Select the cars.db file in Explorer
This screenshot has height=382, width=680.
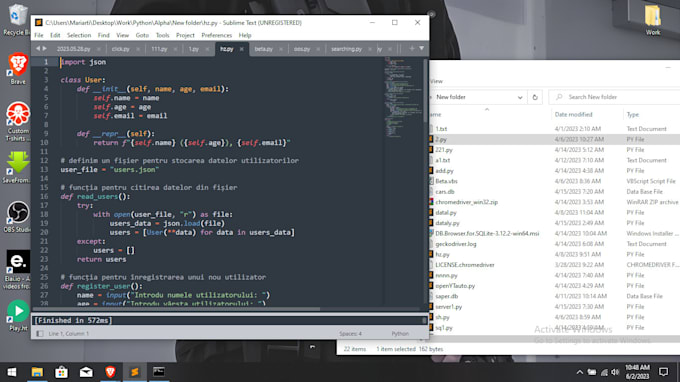tap(445, 192)
